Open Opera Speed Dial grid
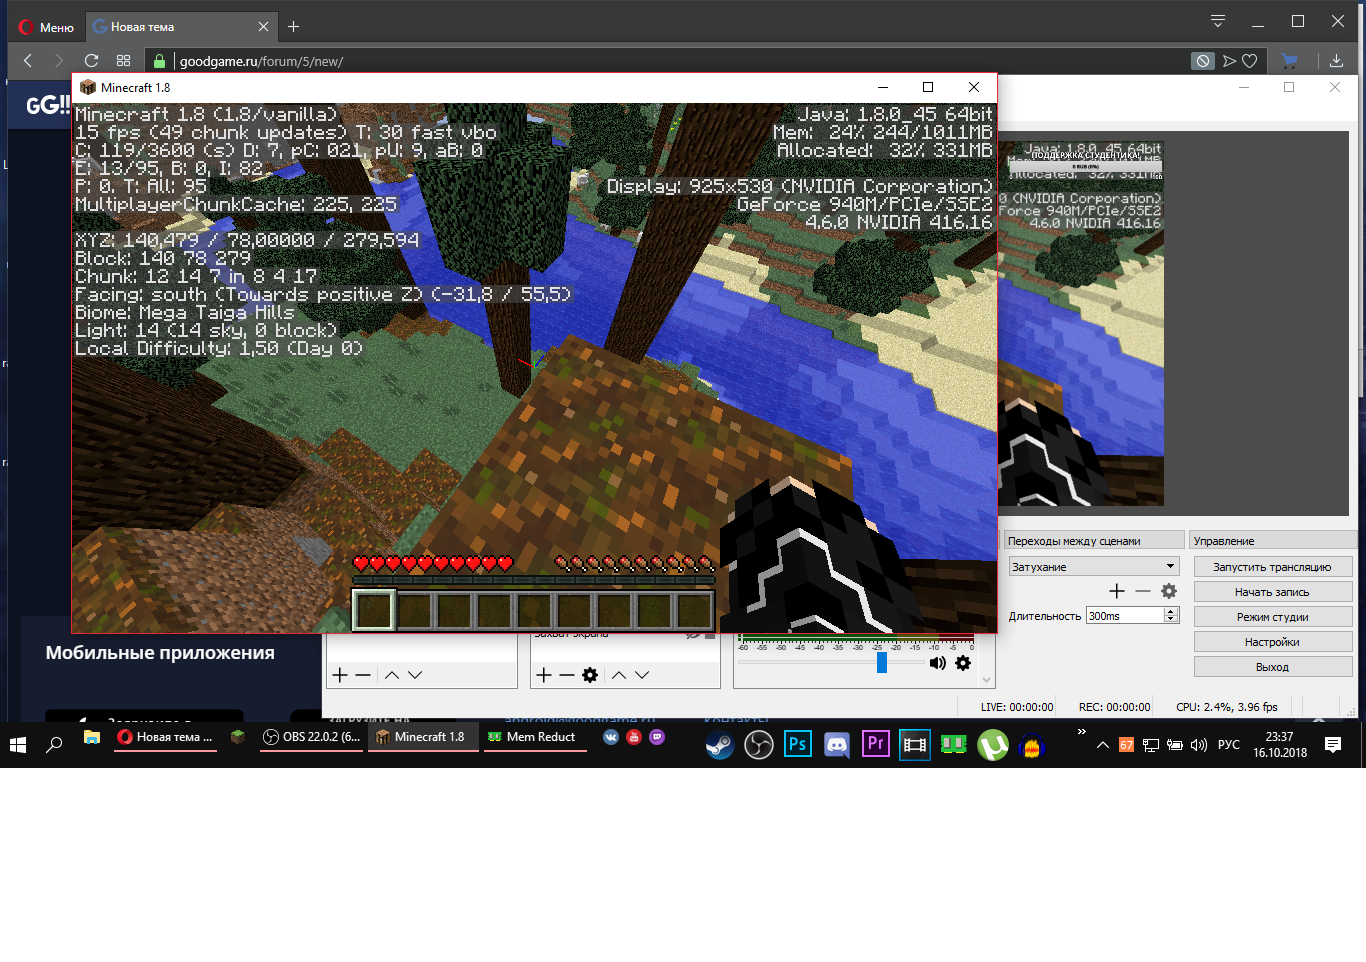Viewport: 1366px width, 962px height. point(124,61)
